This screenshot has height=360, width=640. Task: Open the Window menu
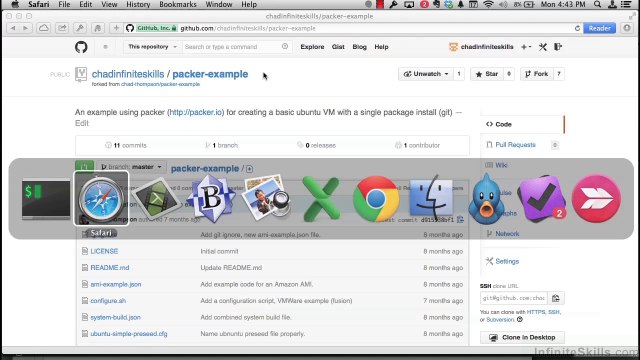[219, 4]
